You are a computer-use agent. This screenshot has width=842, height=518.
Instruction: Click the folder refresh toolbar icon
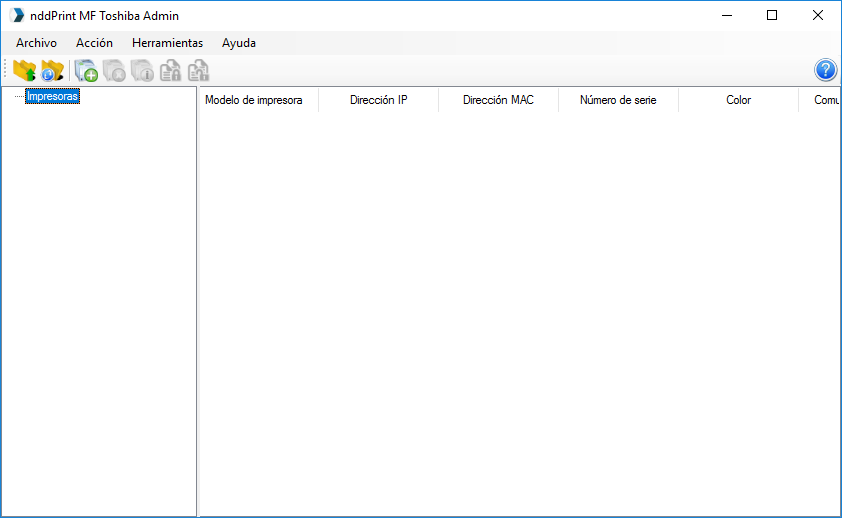[52, 70]
